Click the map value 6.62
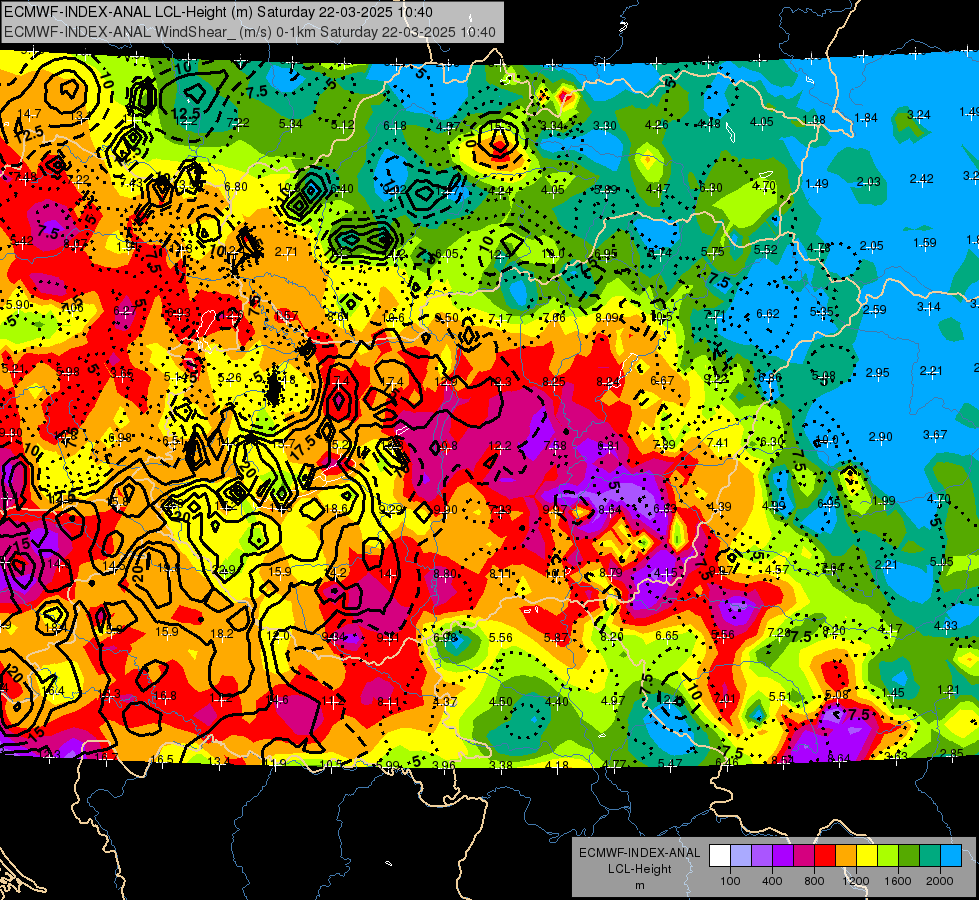Screen dimensions: 979x900 coord(768,314)
